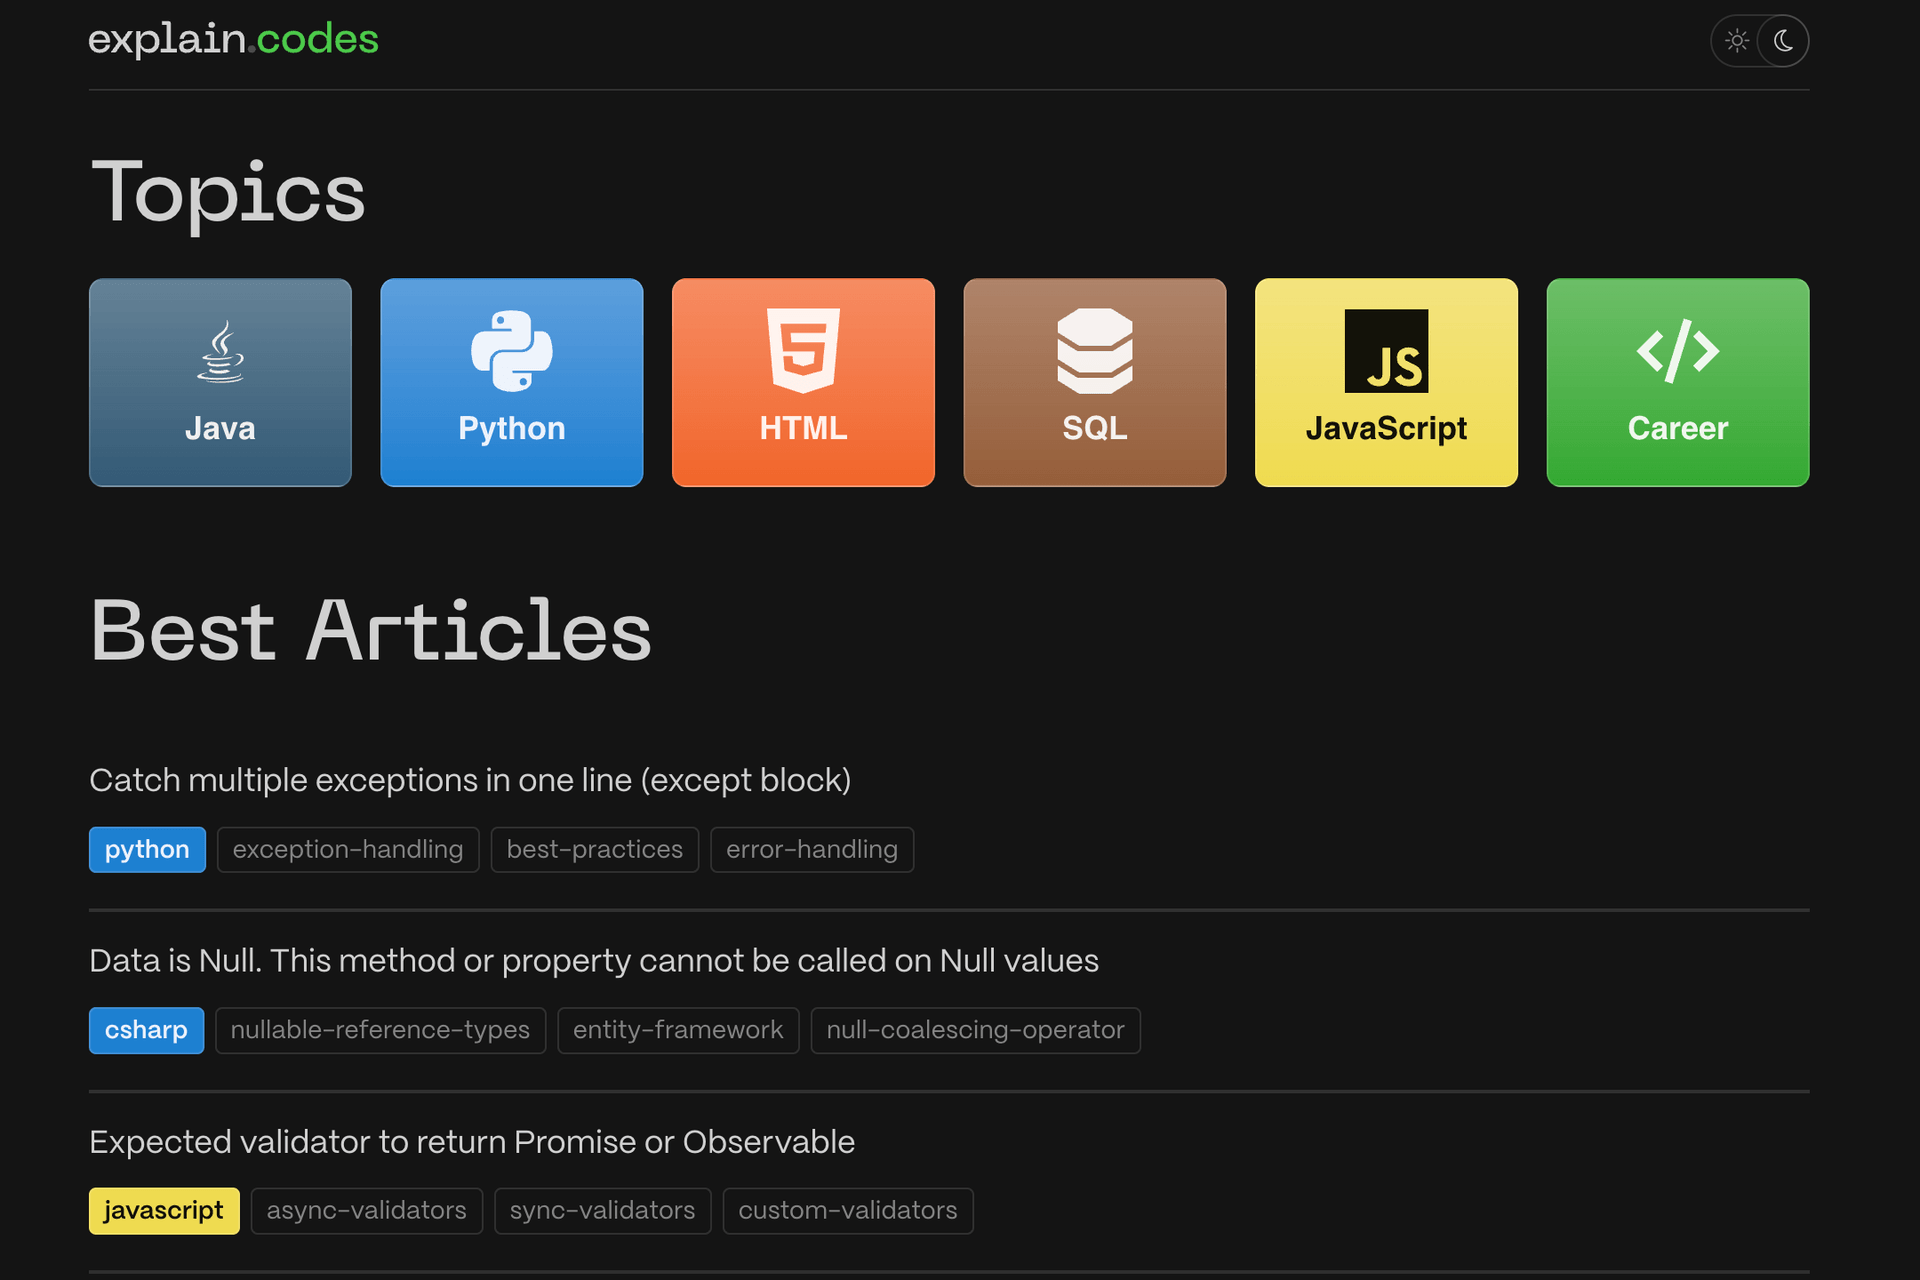Open the Python topic card
Image resolution: width=1920 pixels, height=1280 pixels.
point(511,382)
